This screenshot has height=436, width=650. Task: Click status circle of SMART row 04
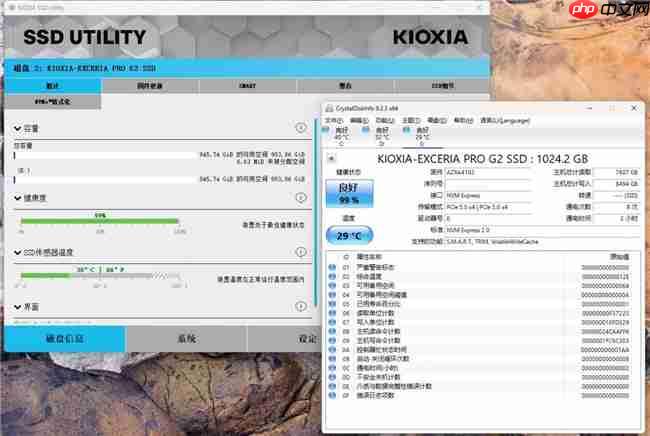point(332,295)
